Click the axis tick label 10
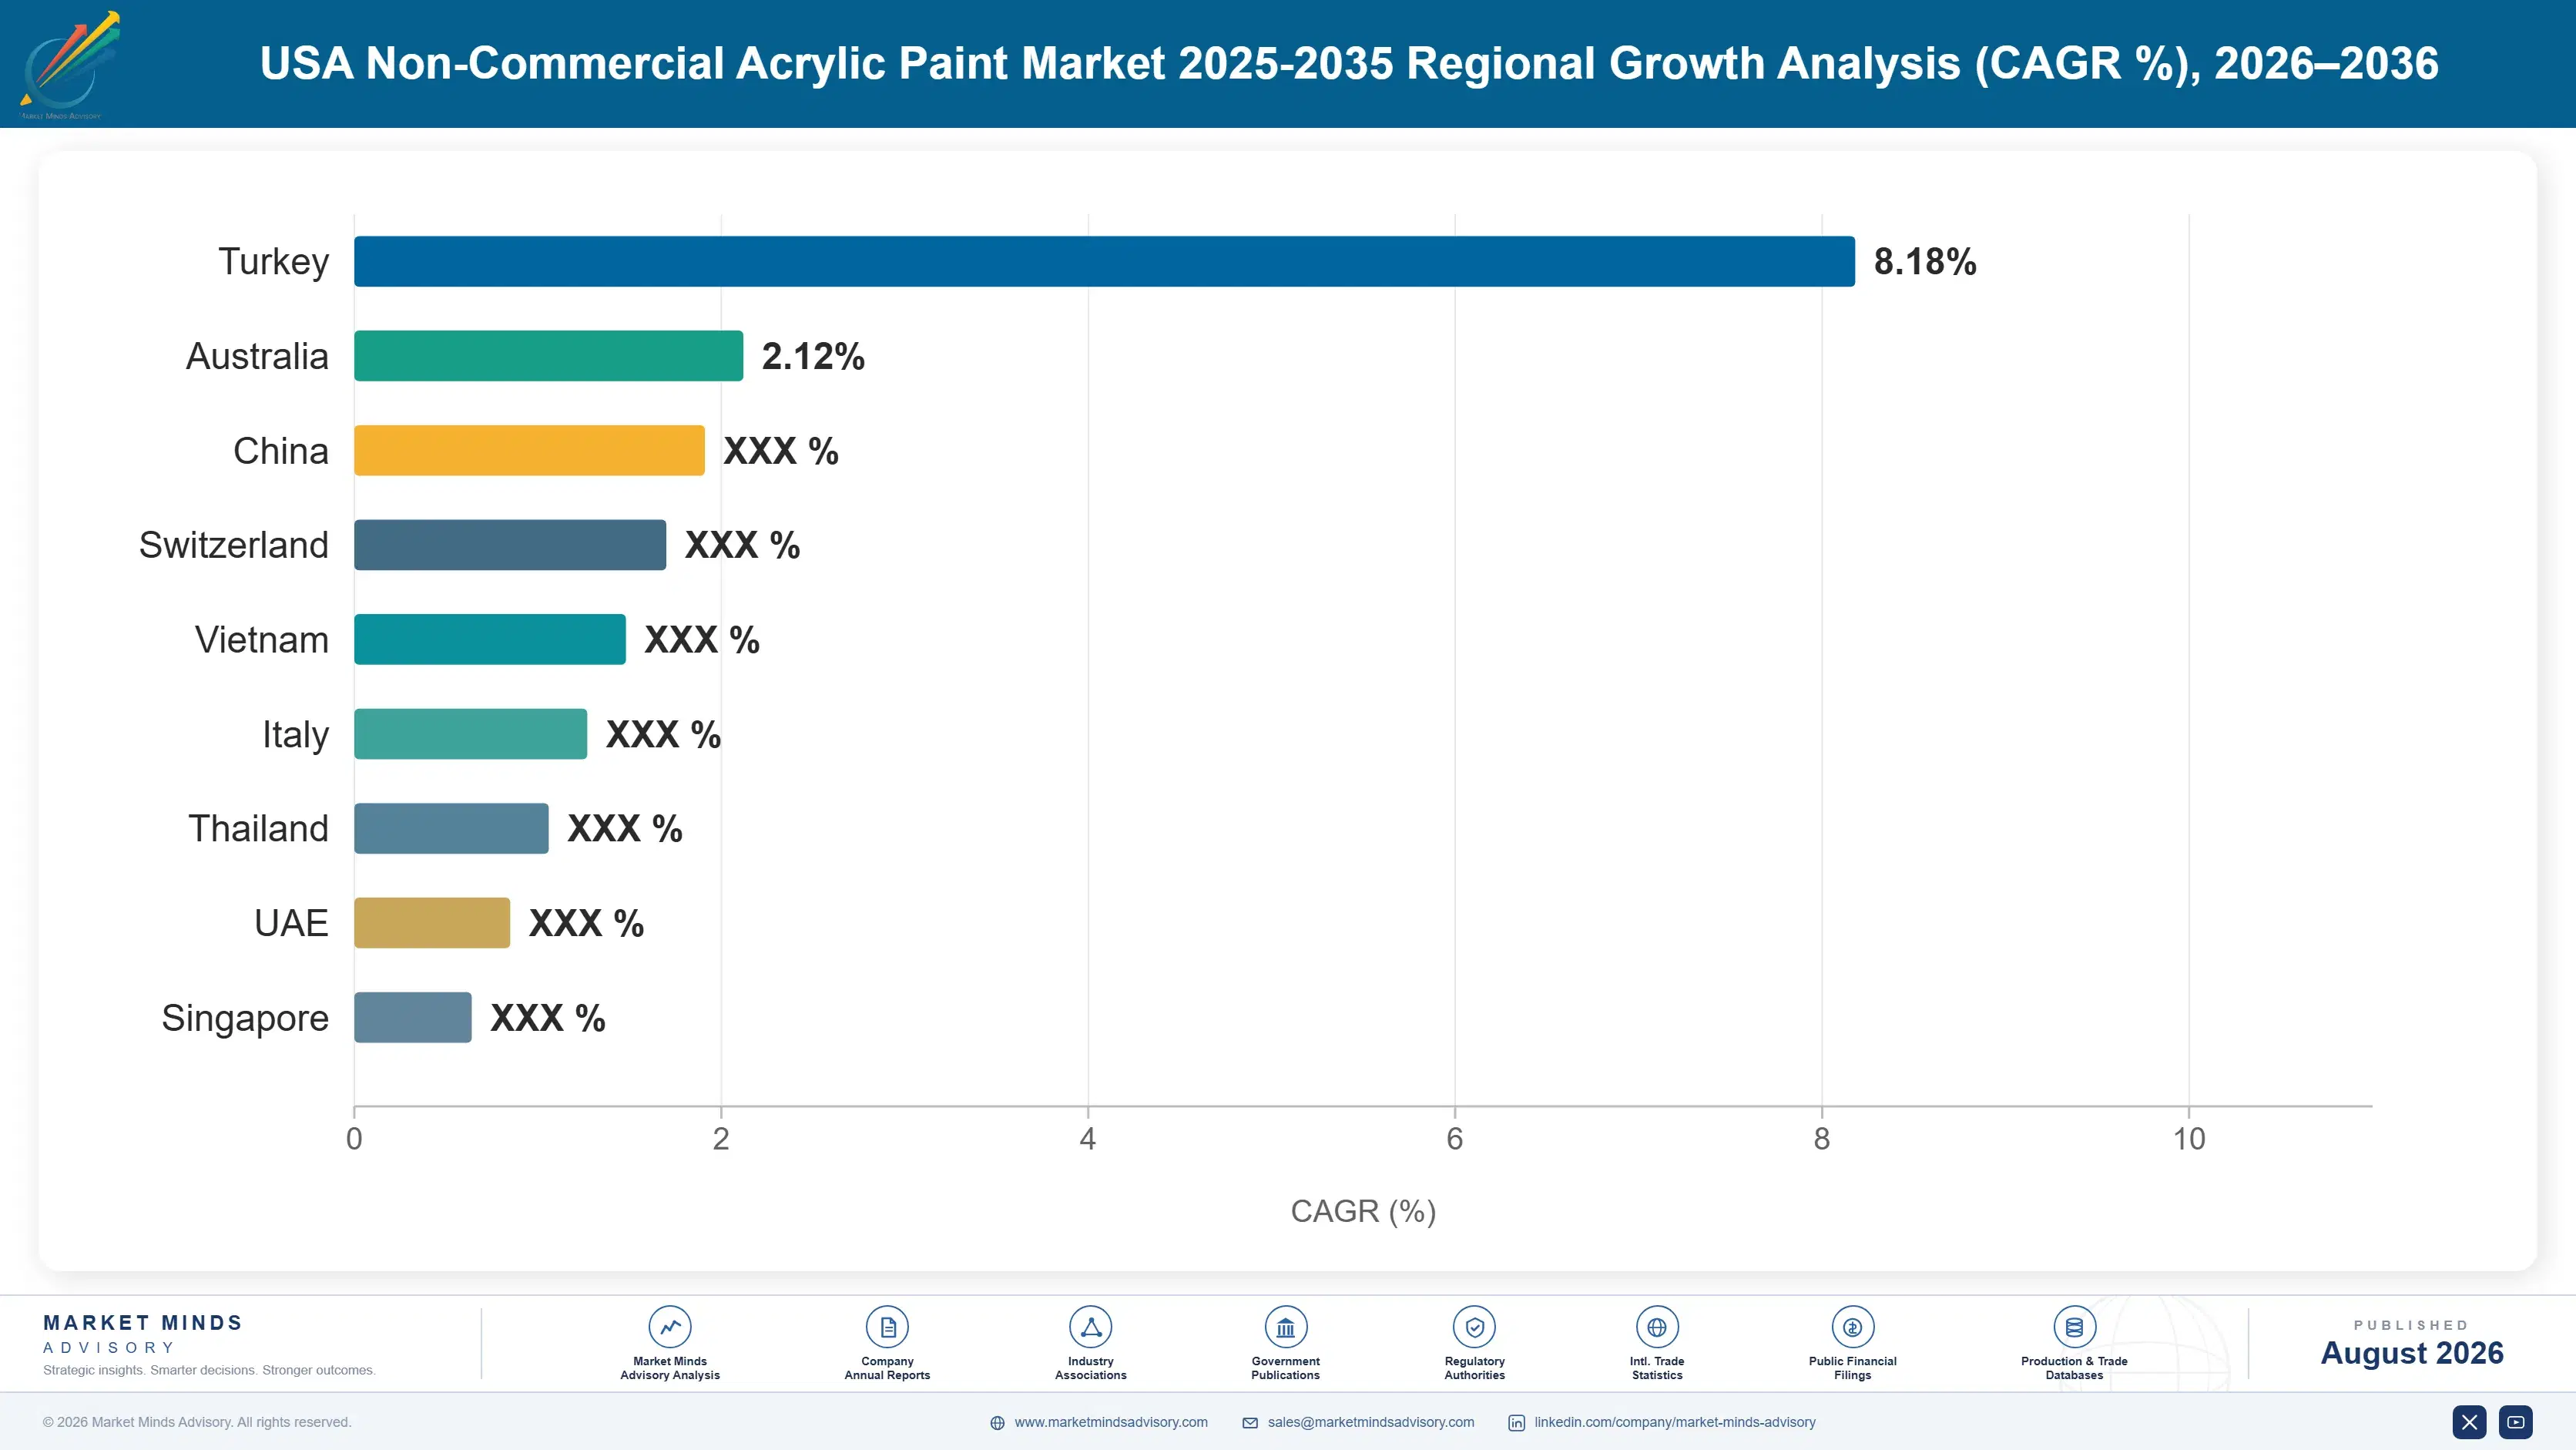Image resolution: width=2576 pixels, height=1450 pixels. [x=2189, y=1139]
